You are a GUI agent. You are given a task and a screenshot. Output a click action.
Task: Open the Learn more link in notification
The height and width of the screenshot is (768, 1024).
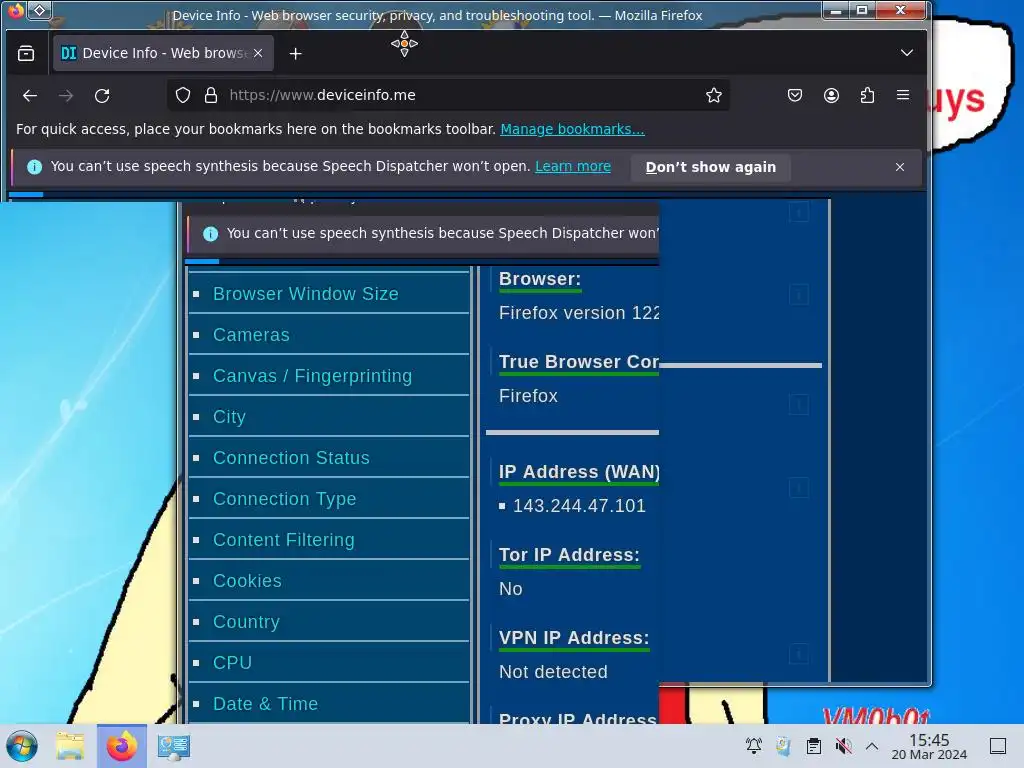click(573, 167)
